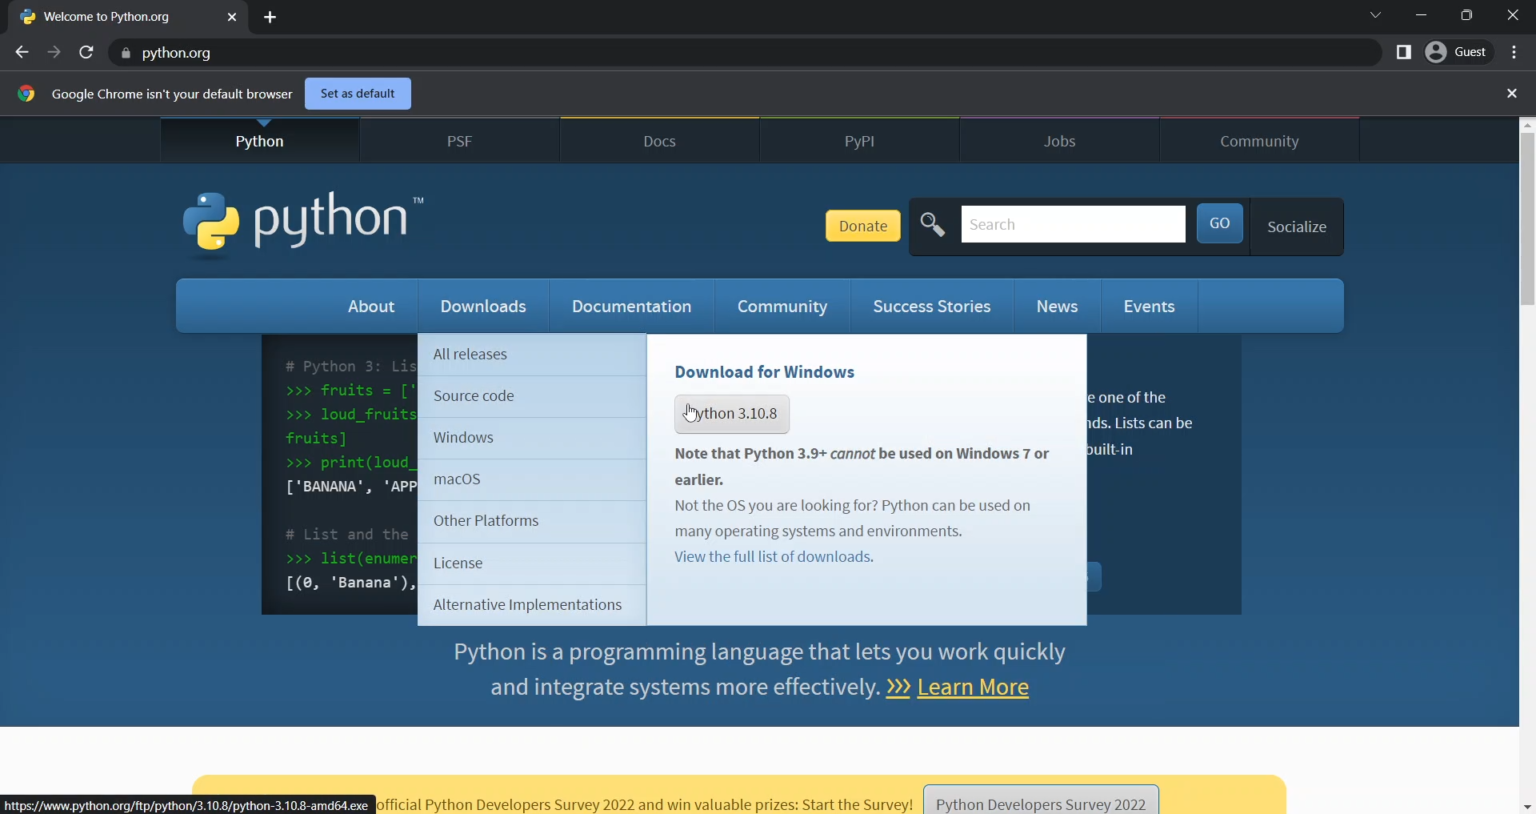The height and width of the screenshot is (814, 1536).
Task: Open the full list of downloads link
Action: point(772,556)
